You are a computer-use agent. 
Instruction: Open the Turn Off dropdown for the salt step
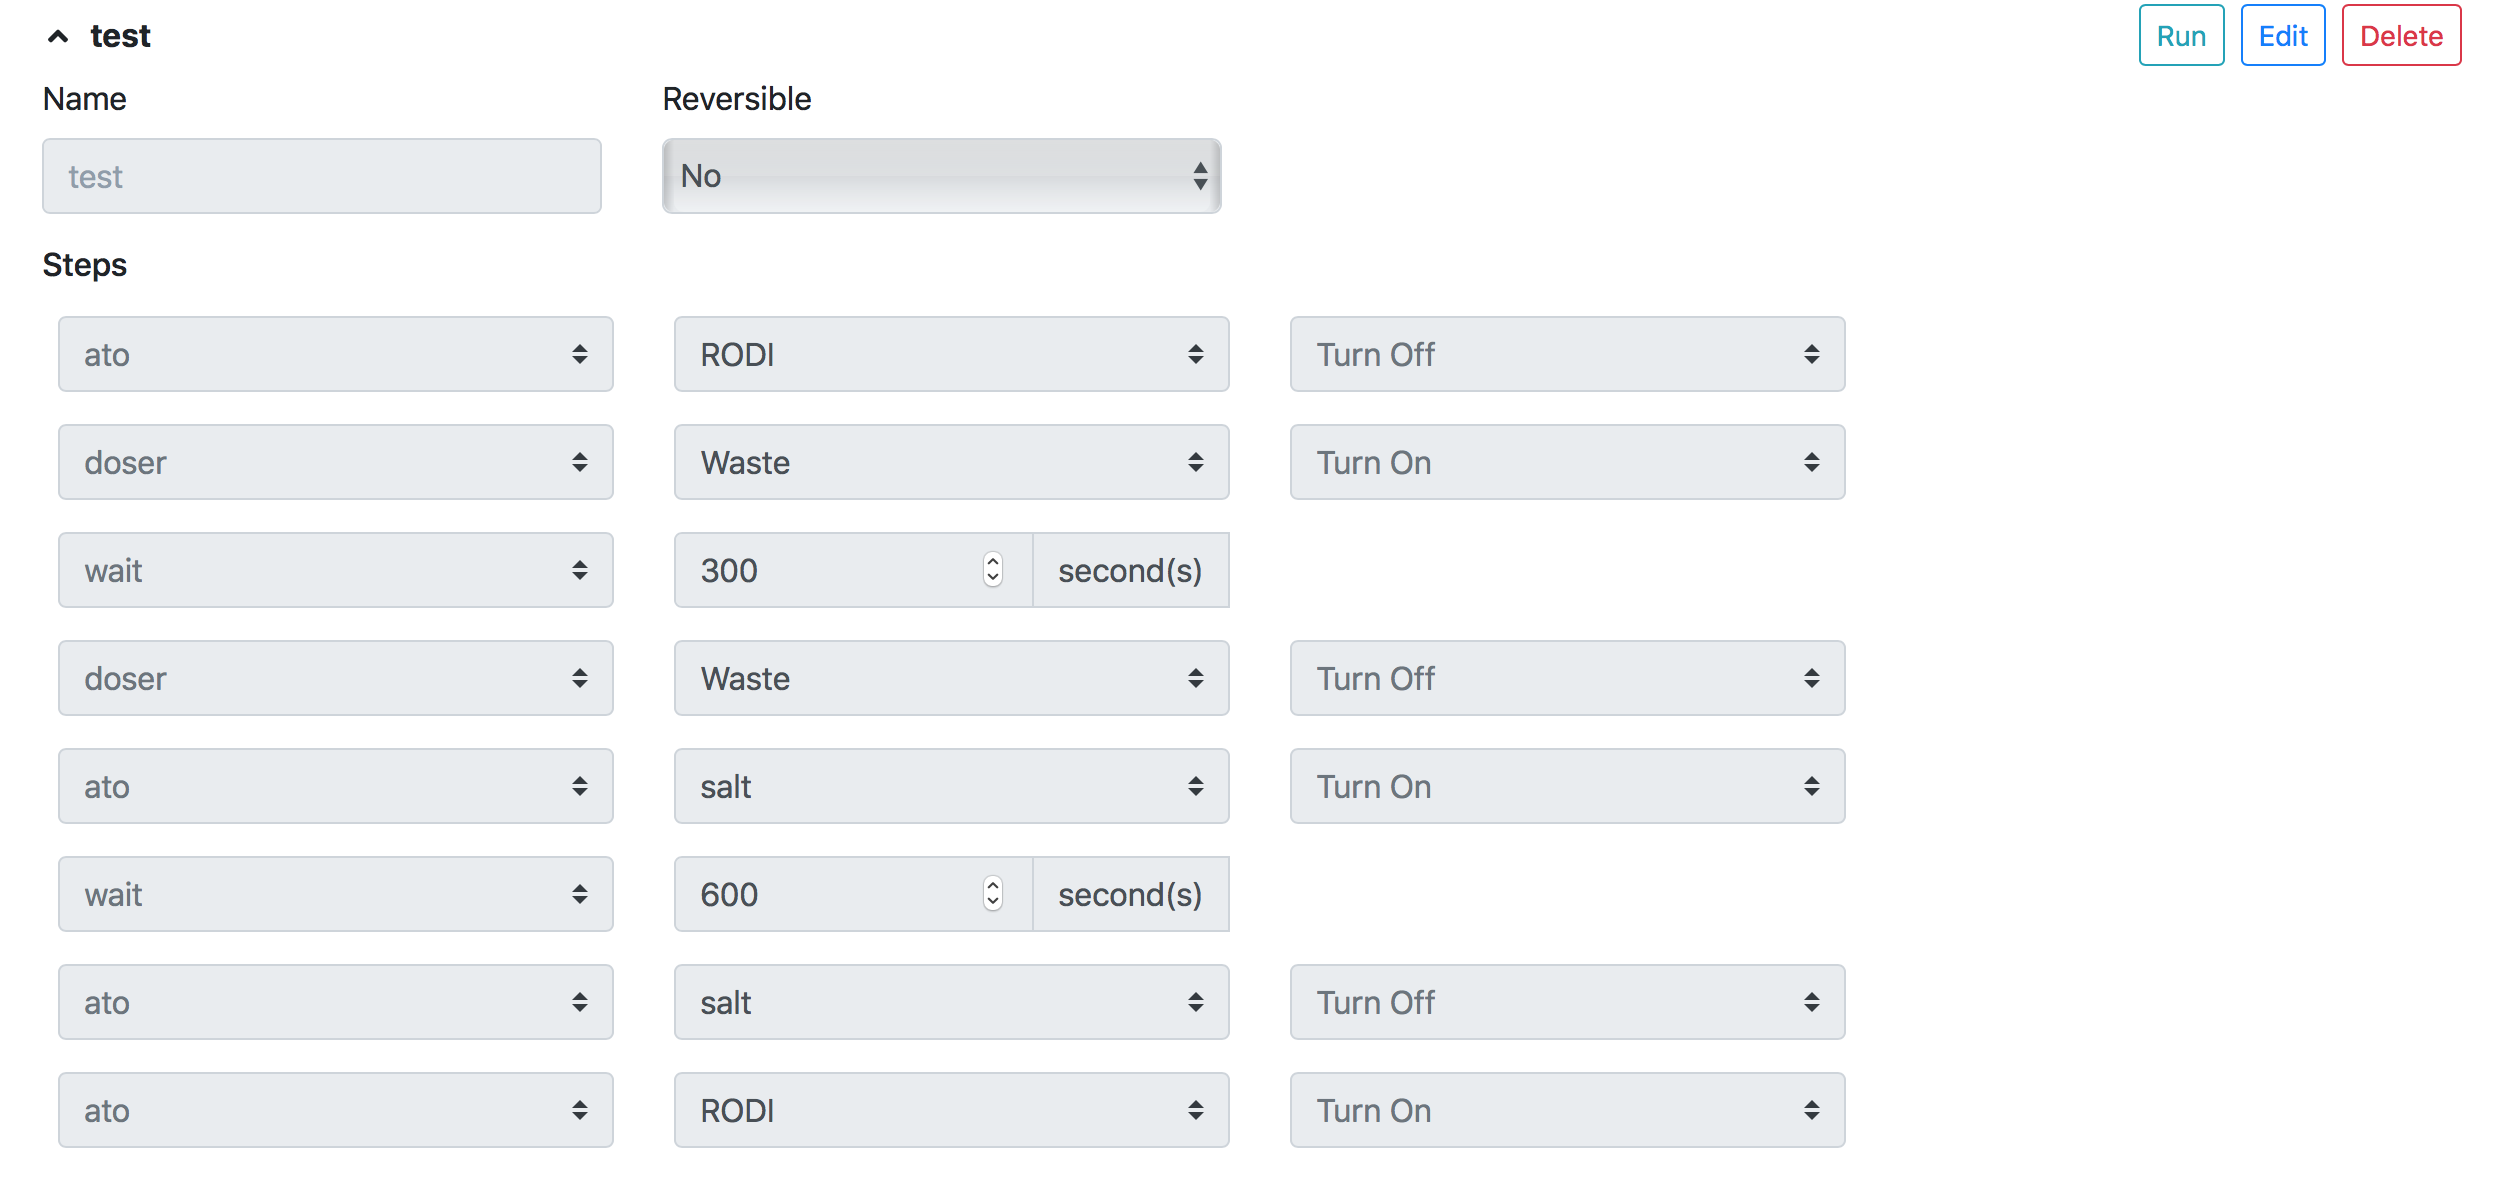pos(1566,1002)
